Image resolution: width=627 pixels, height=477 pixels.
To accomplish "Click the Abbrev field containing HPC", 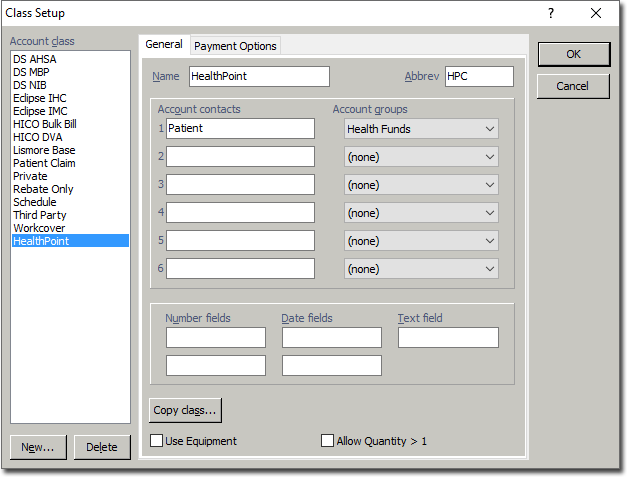I will click(478, 77).
